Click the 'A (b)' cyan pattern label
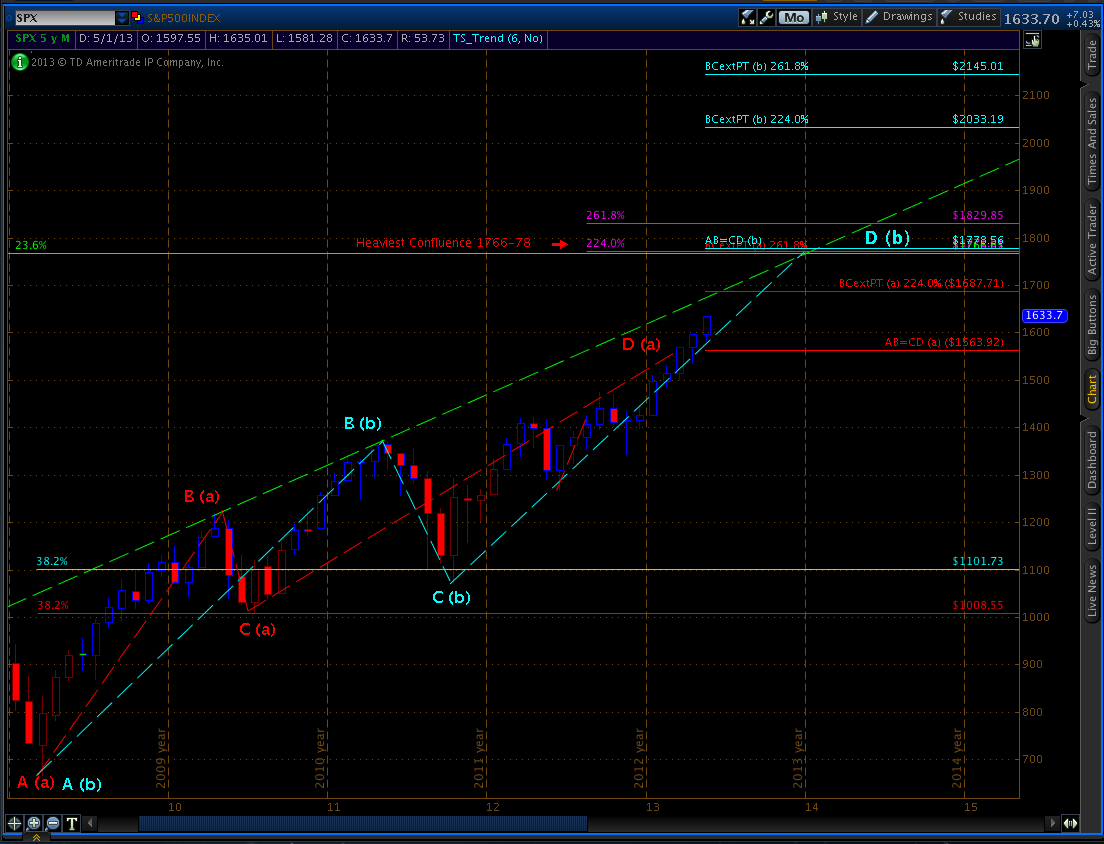The height and width of the screenshot is (844, 1104). point(82,784)
